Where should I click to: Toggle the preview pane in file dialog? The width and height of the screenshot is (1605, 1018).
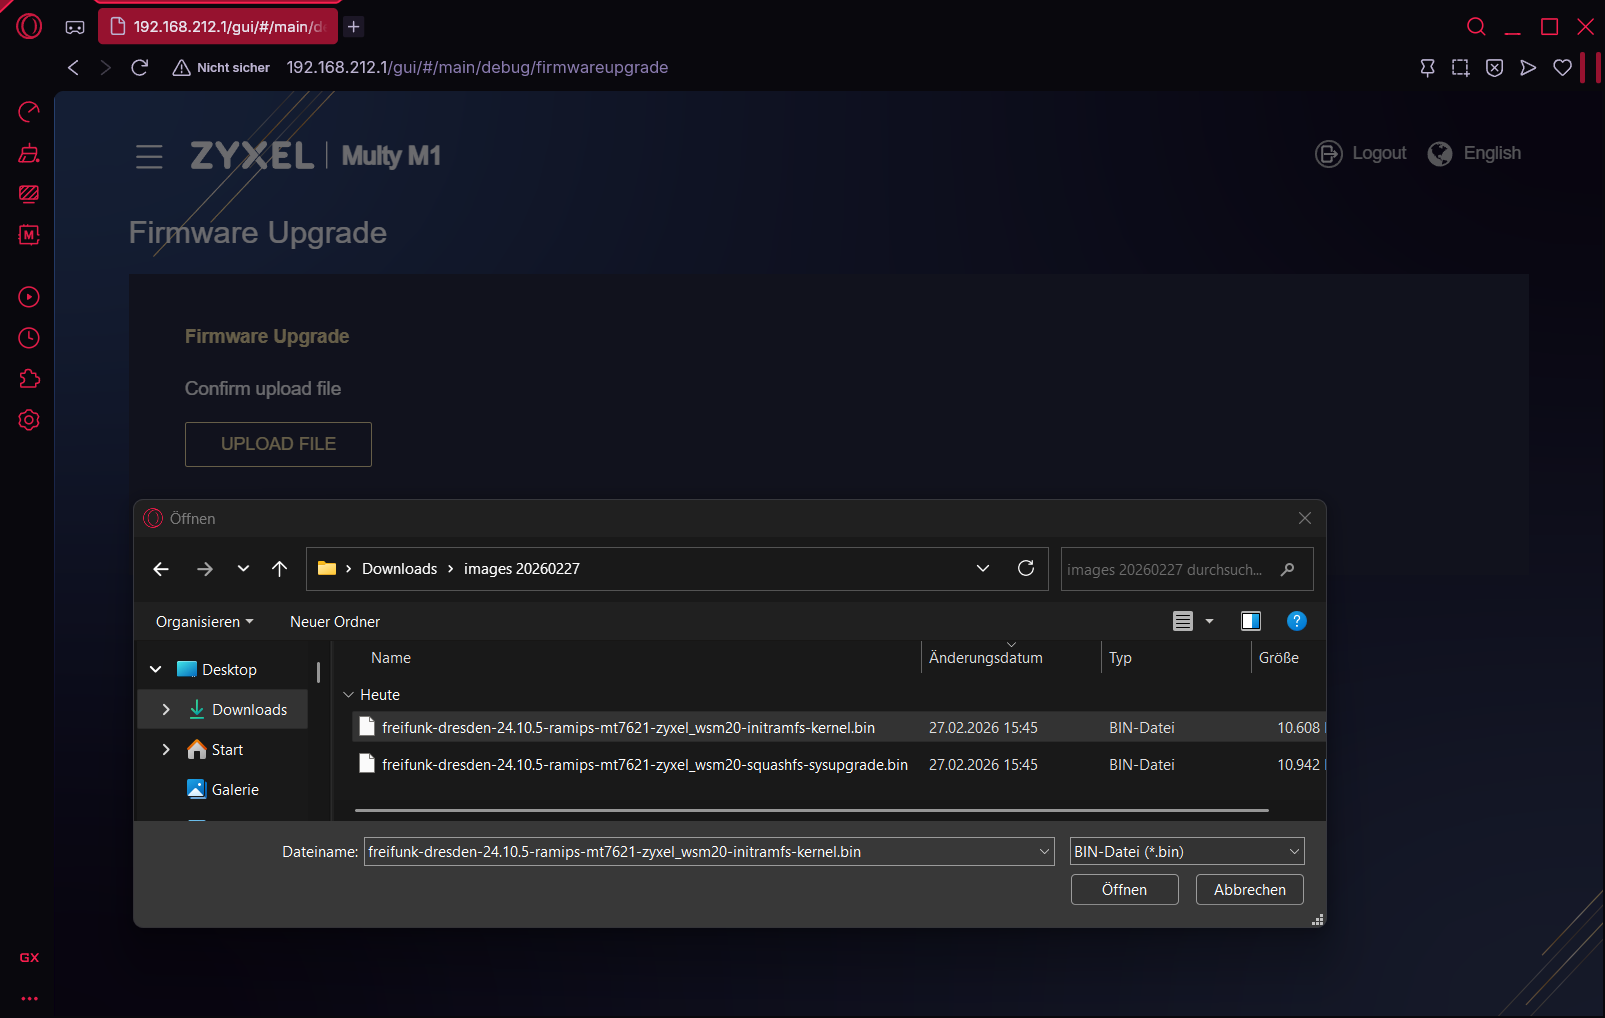(x=1250, y=621)
